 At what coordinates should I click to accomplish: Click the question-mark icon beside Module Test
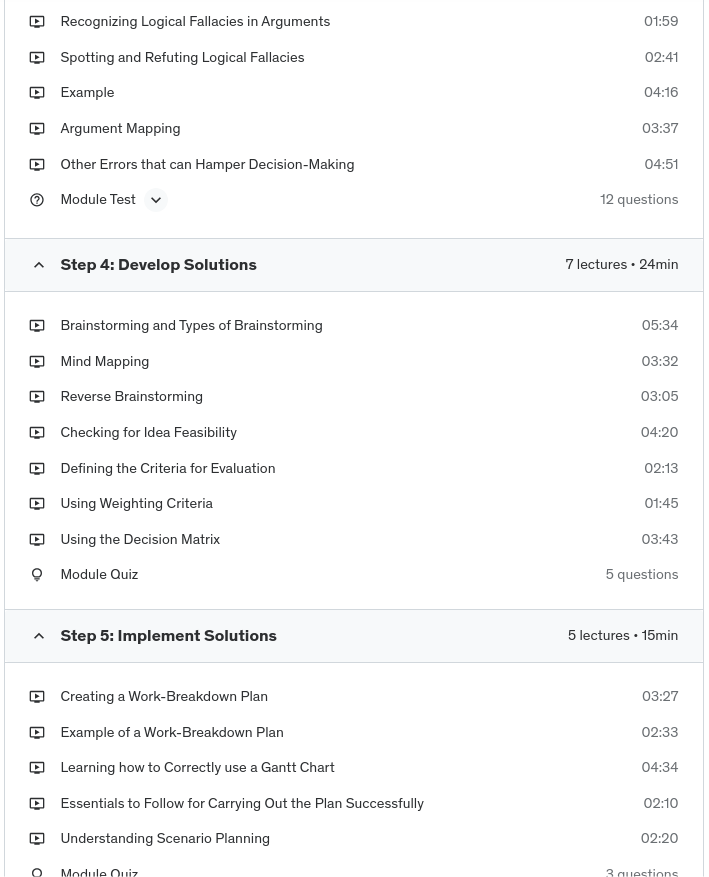pos(37,200)
